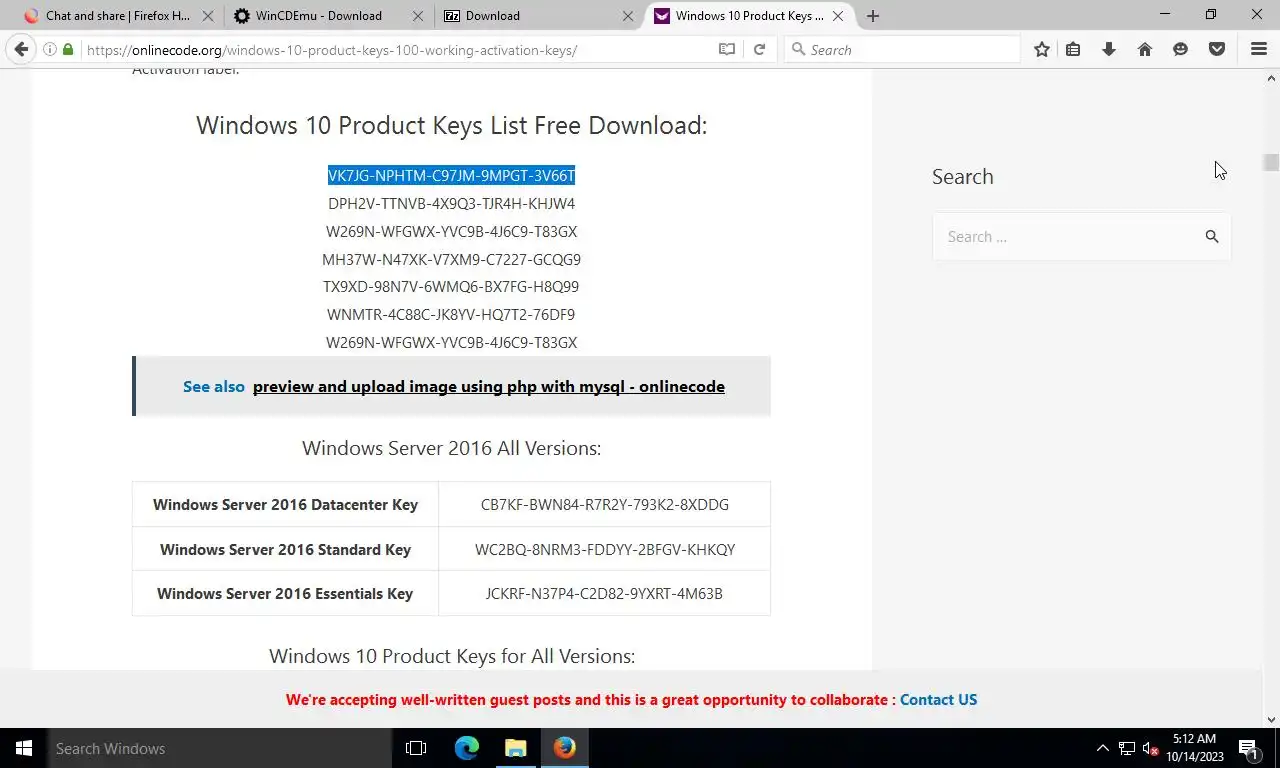Viewport: 1280px width, 768px height.
Task: Click the magnifier icon in sidebar search box
Action: (x=1212, y=237)
